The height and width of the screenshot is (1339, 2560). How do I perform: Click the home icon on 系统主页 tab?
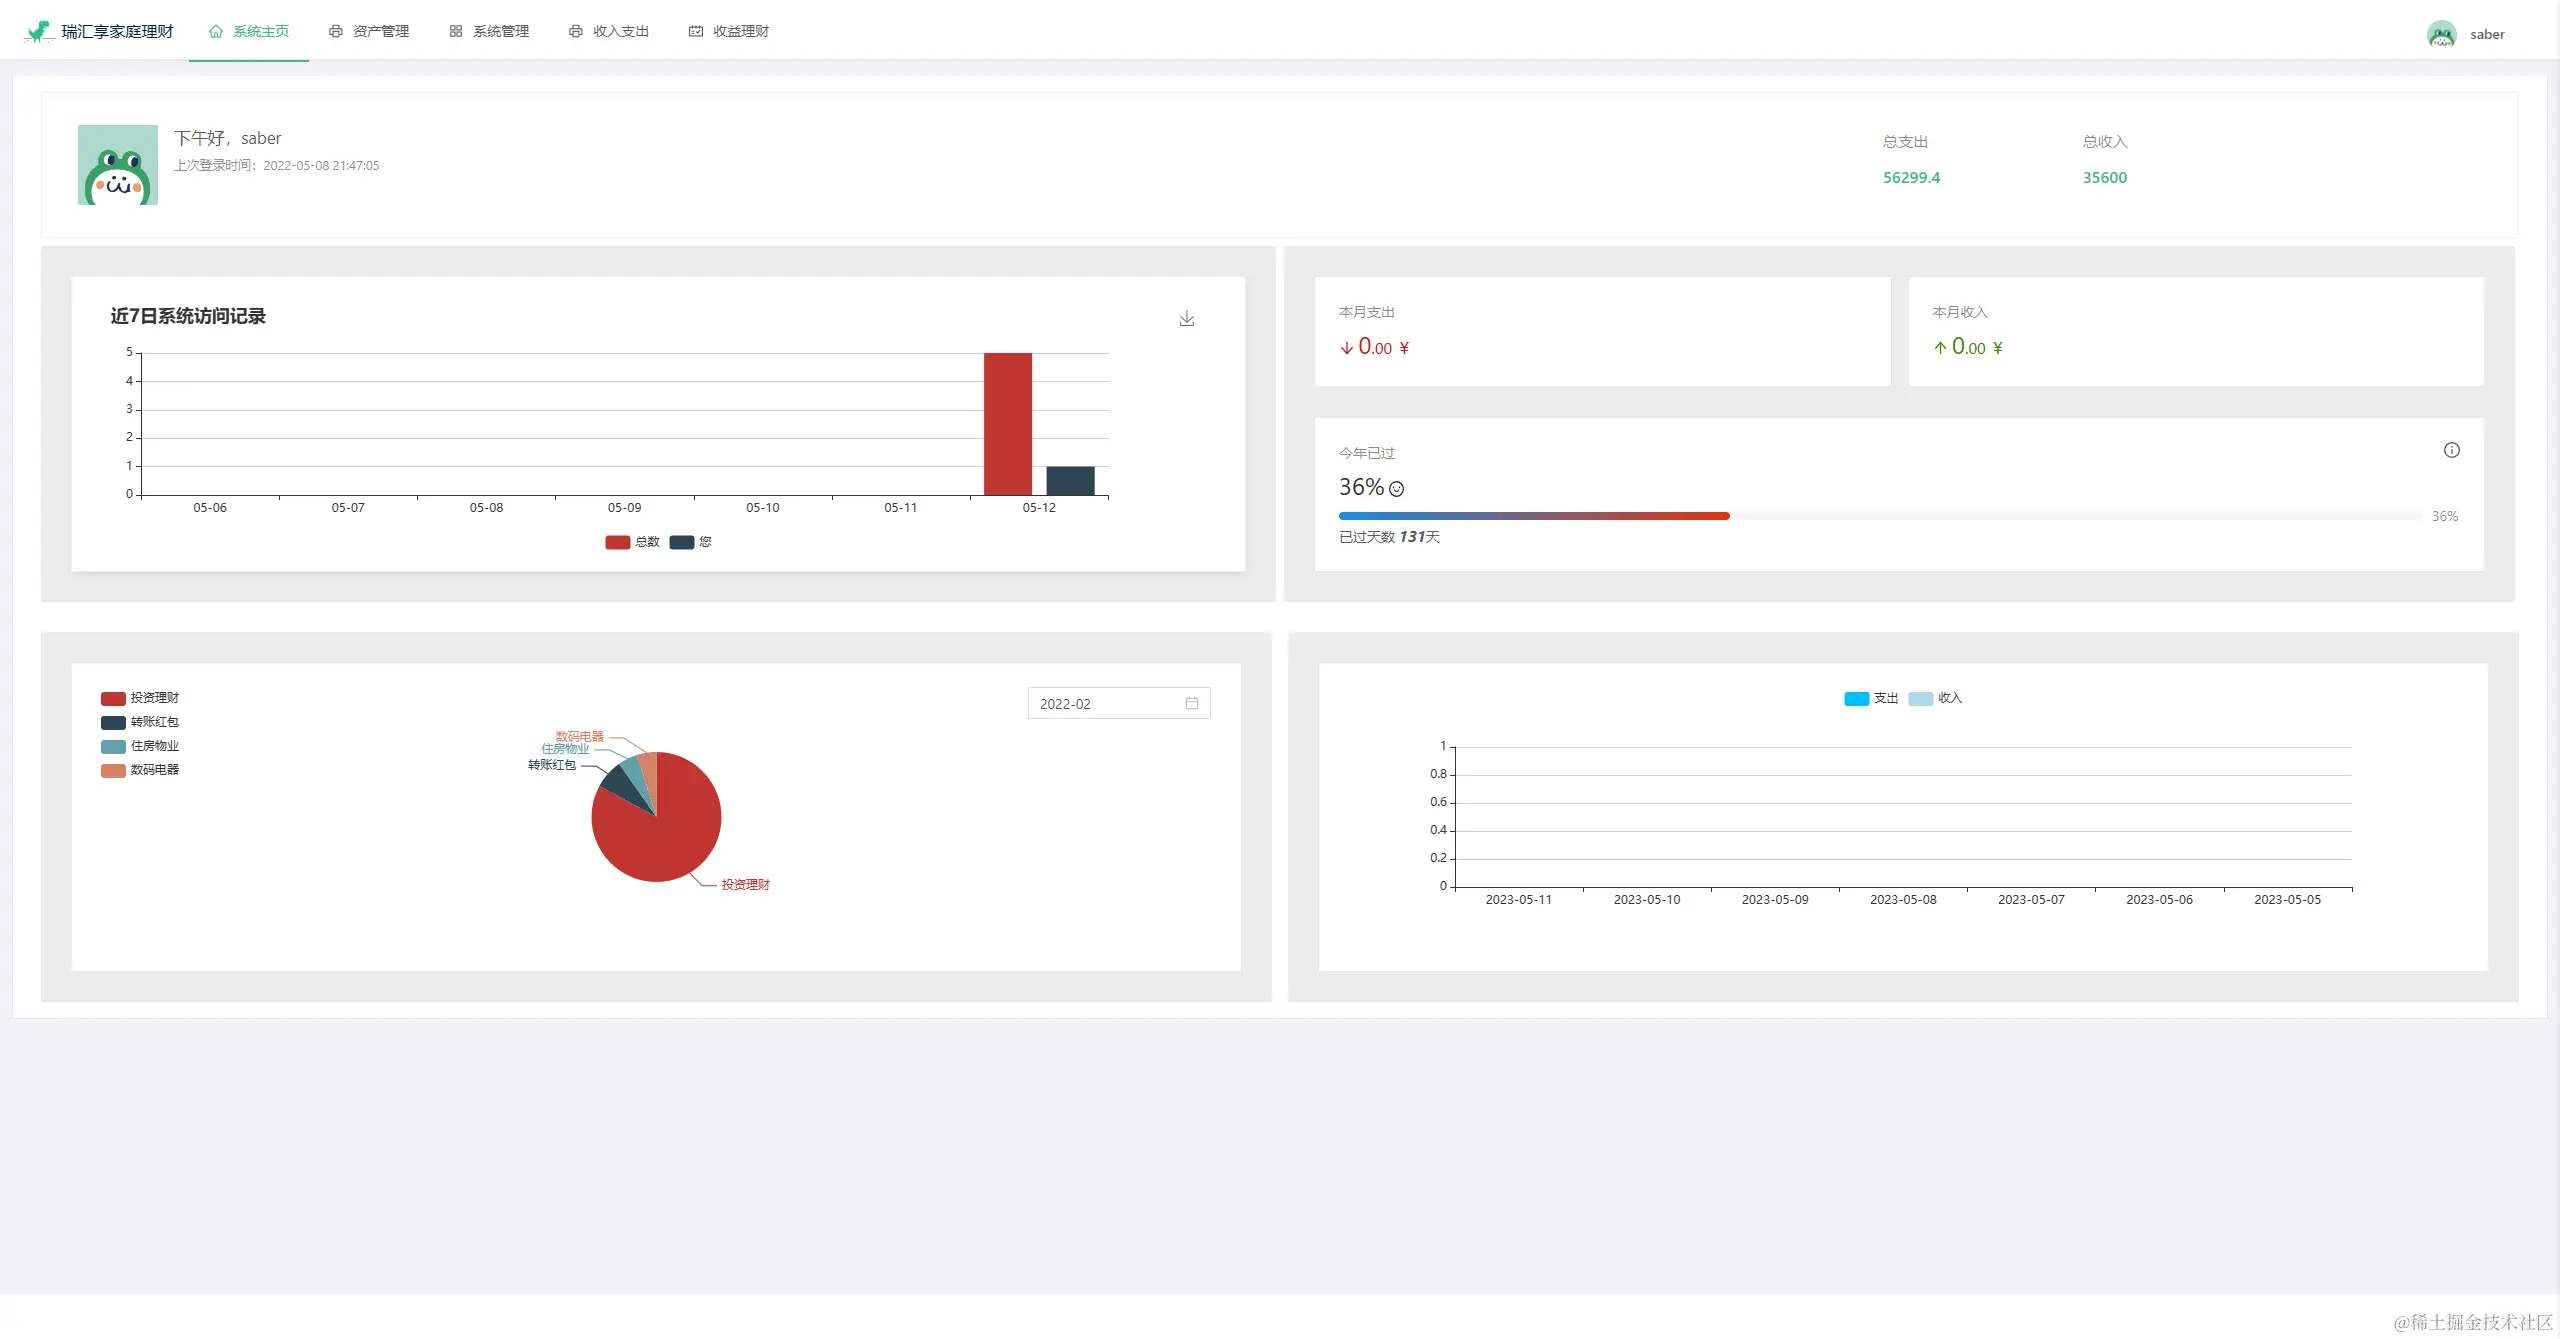[216, 31]
